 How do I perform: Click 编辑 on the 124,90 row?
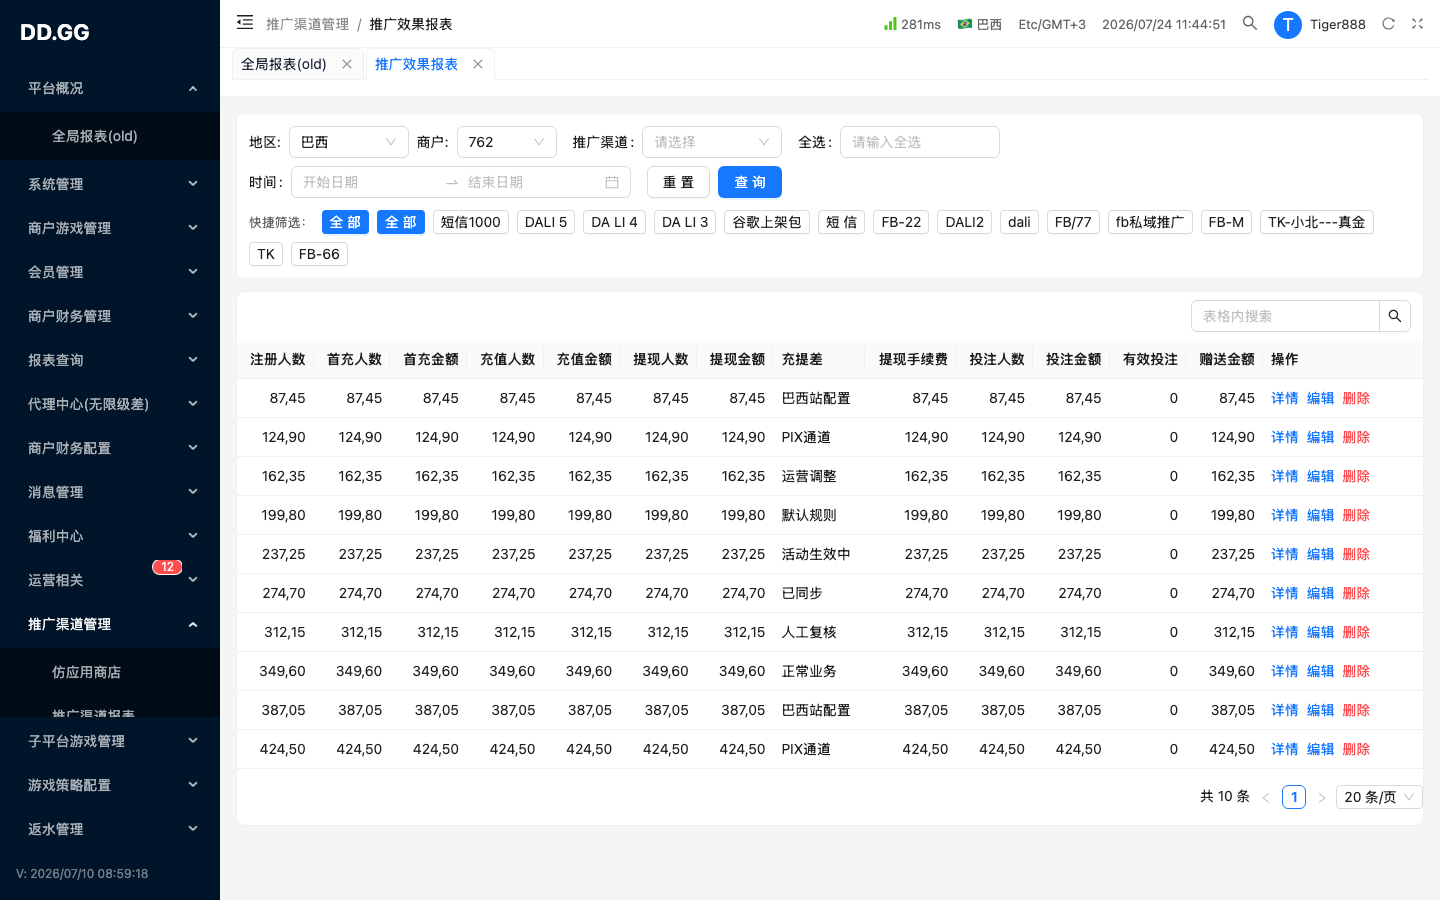pos(1321,437)
